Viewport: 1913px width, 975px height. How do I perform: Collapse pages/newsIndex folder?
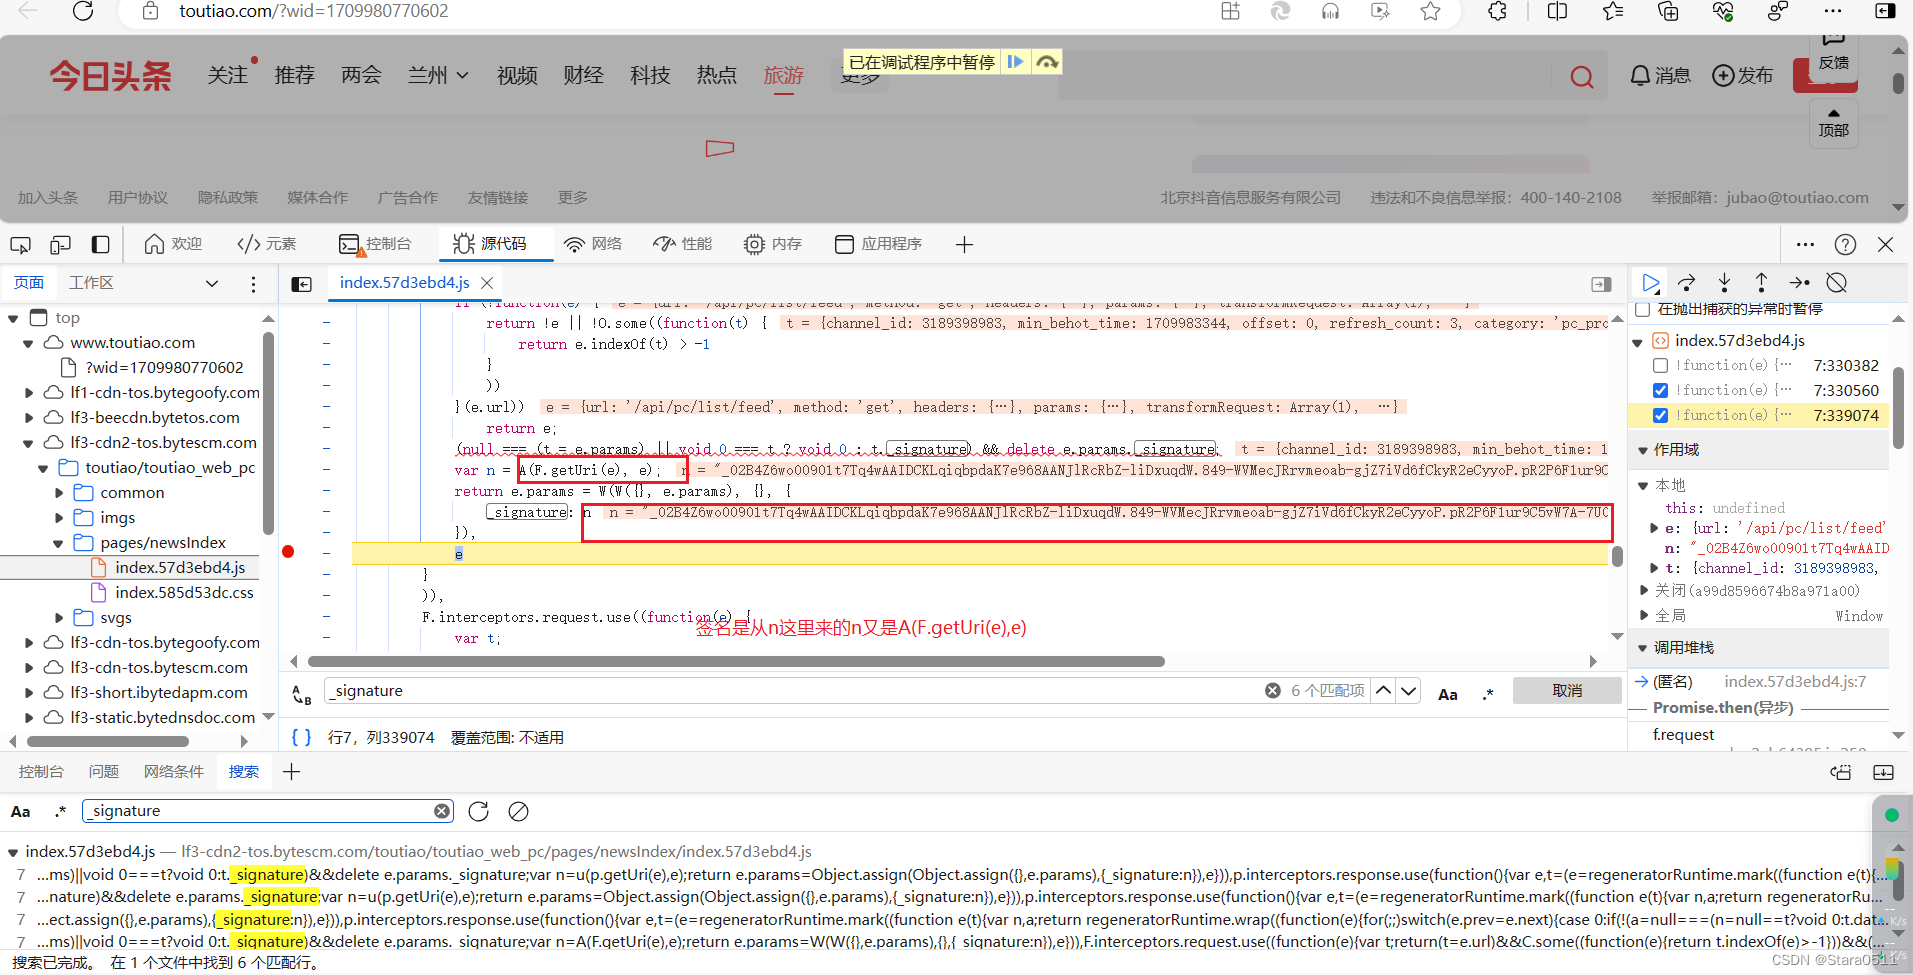click(58, 543)
